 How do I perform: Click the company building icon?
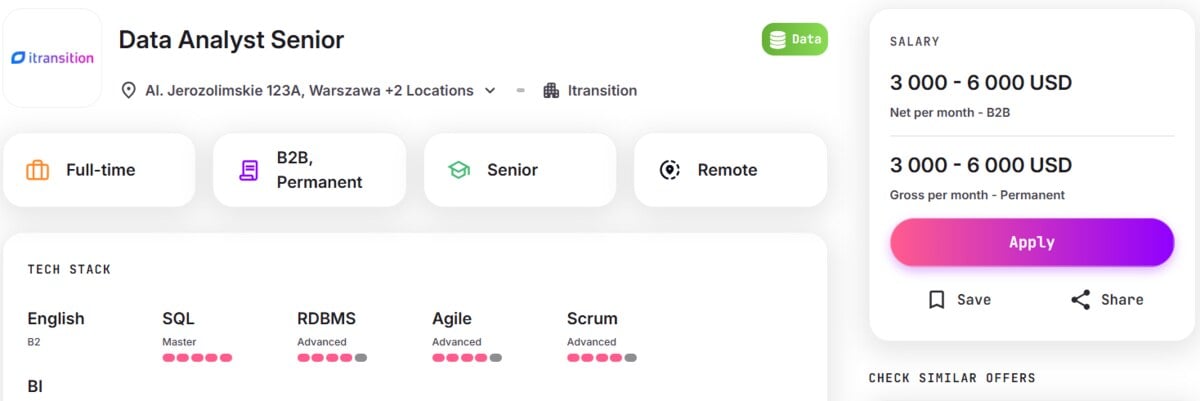pos(551,90)
